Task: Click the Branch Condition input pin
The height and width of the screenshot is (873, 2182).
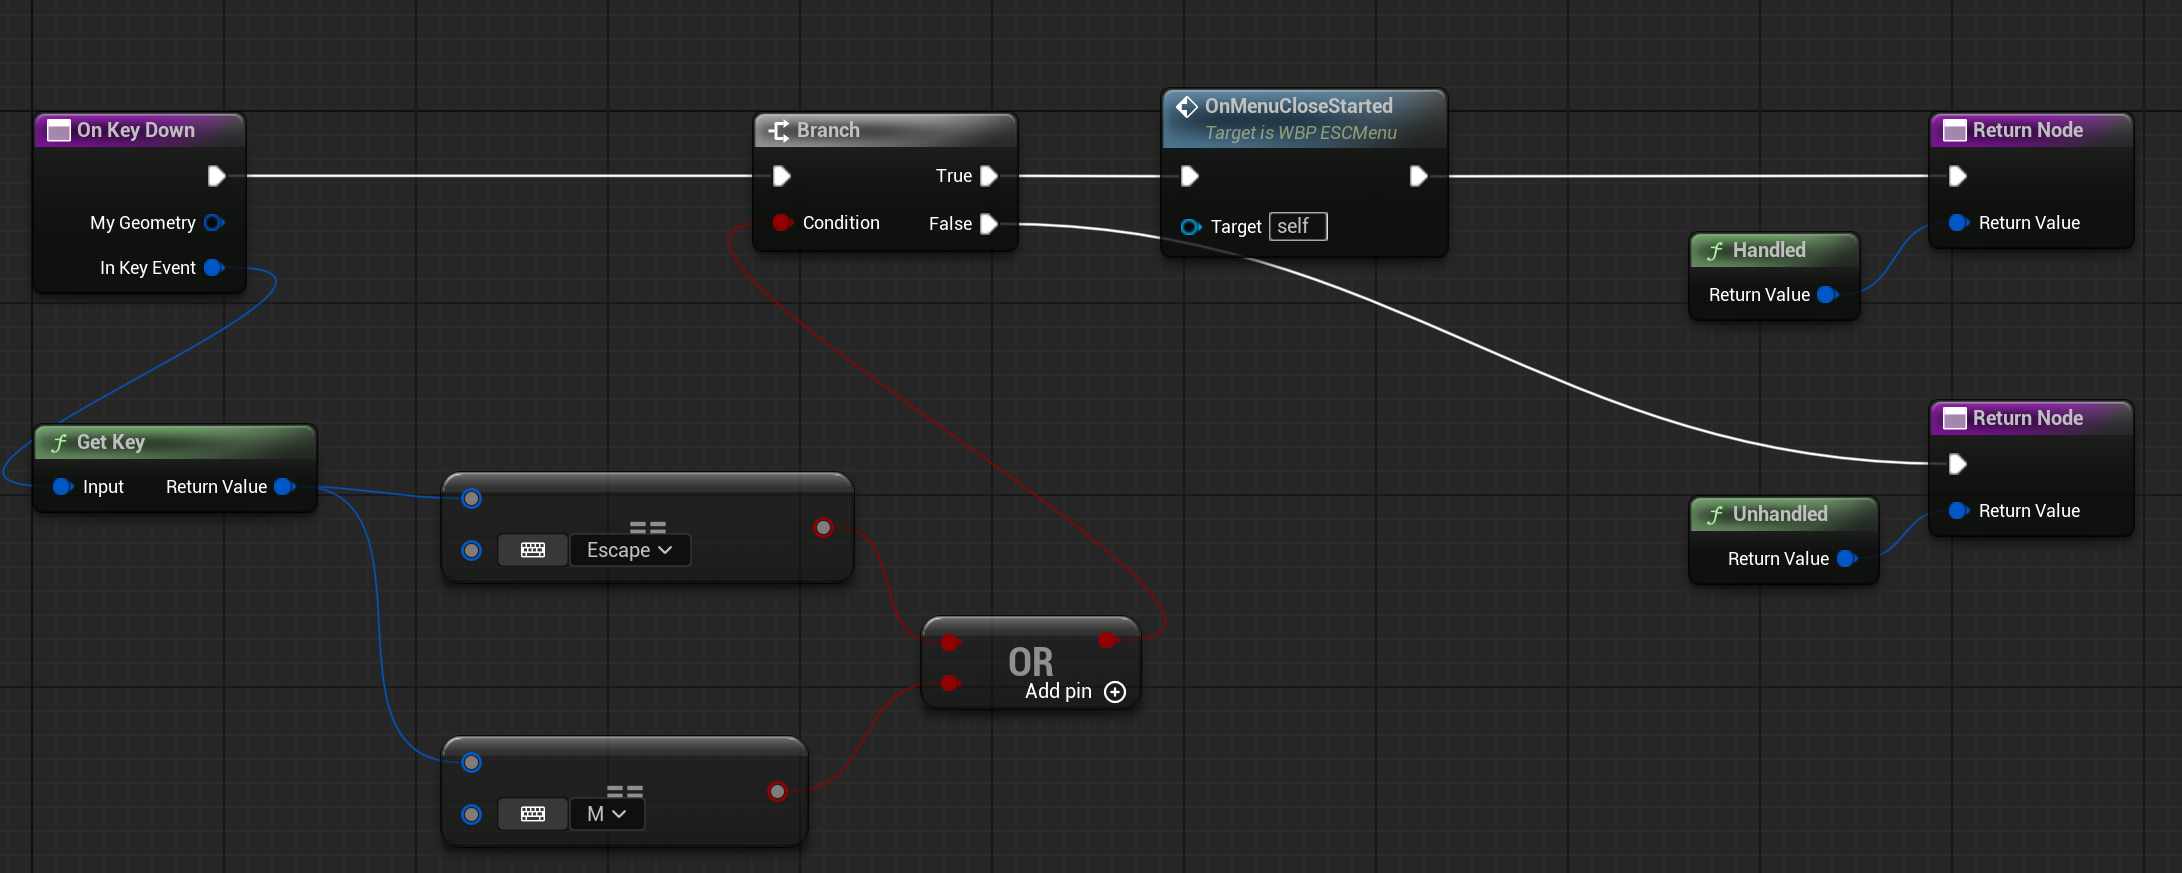Action: [x=782, y=223]
